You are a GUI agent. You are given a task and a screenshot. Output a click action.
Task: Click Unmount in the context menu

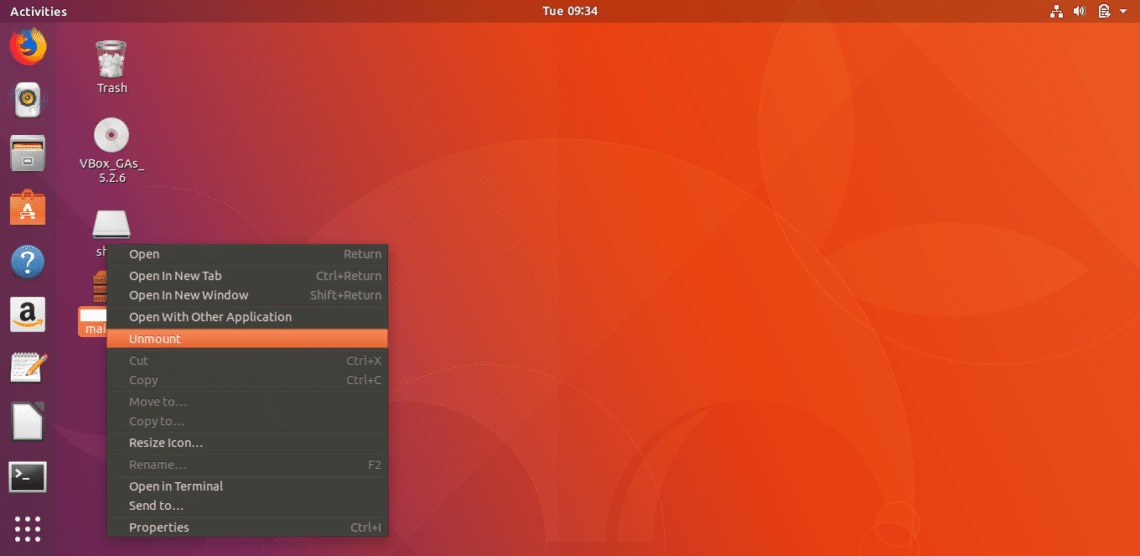247,339
